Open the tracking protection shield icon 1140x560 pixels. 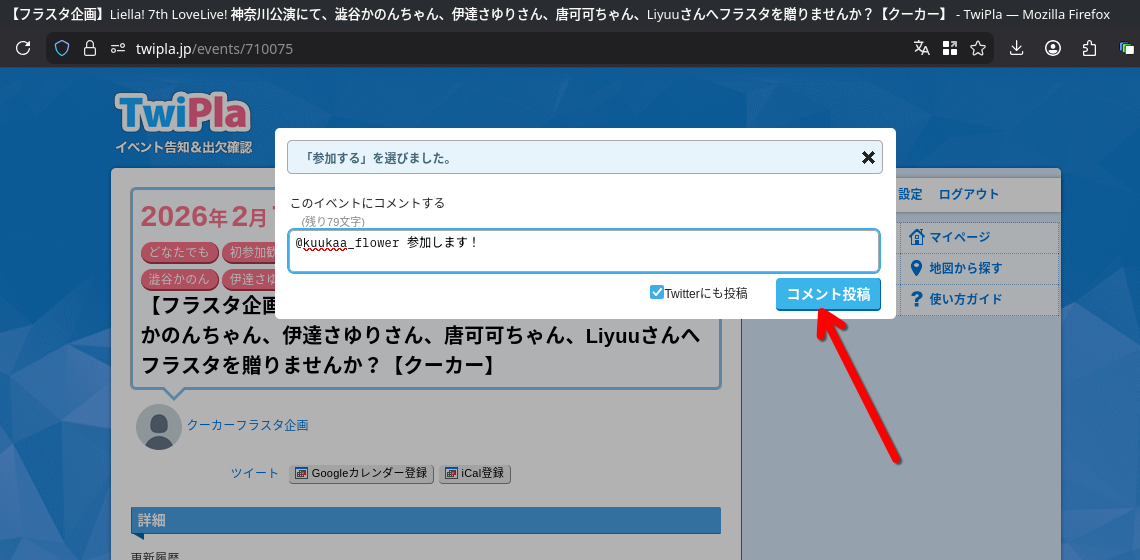point(63,49)
